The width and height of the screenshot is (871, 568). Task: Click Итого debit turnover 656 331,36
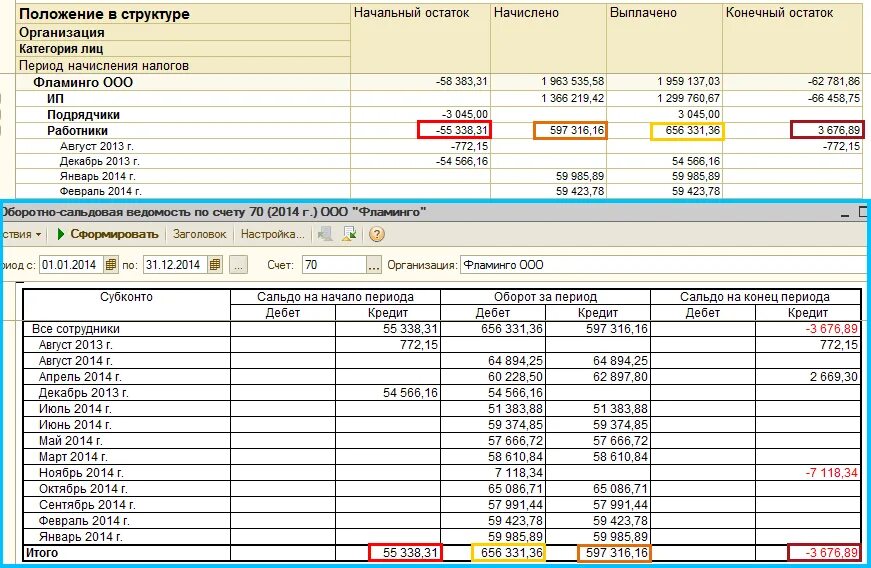tap(512, 553)
